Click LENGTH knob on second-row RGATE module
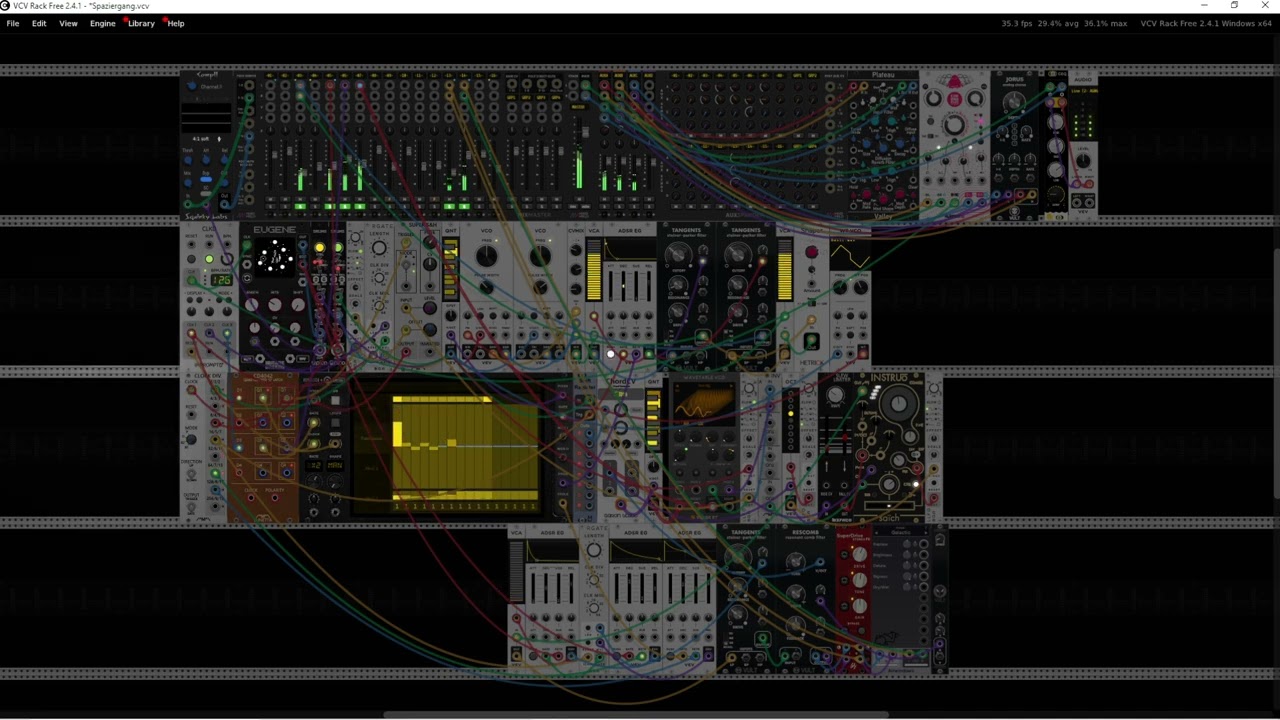 coord(379,249)
